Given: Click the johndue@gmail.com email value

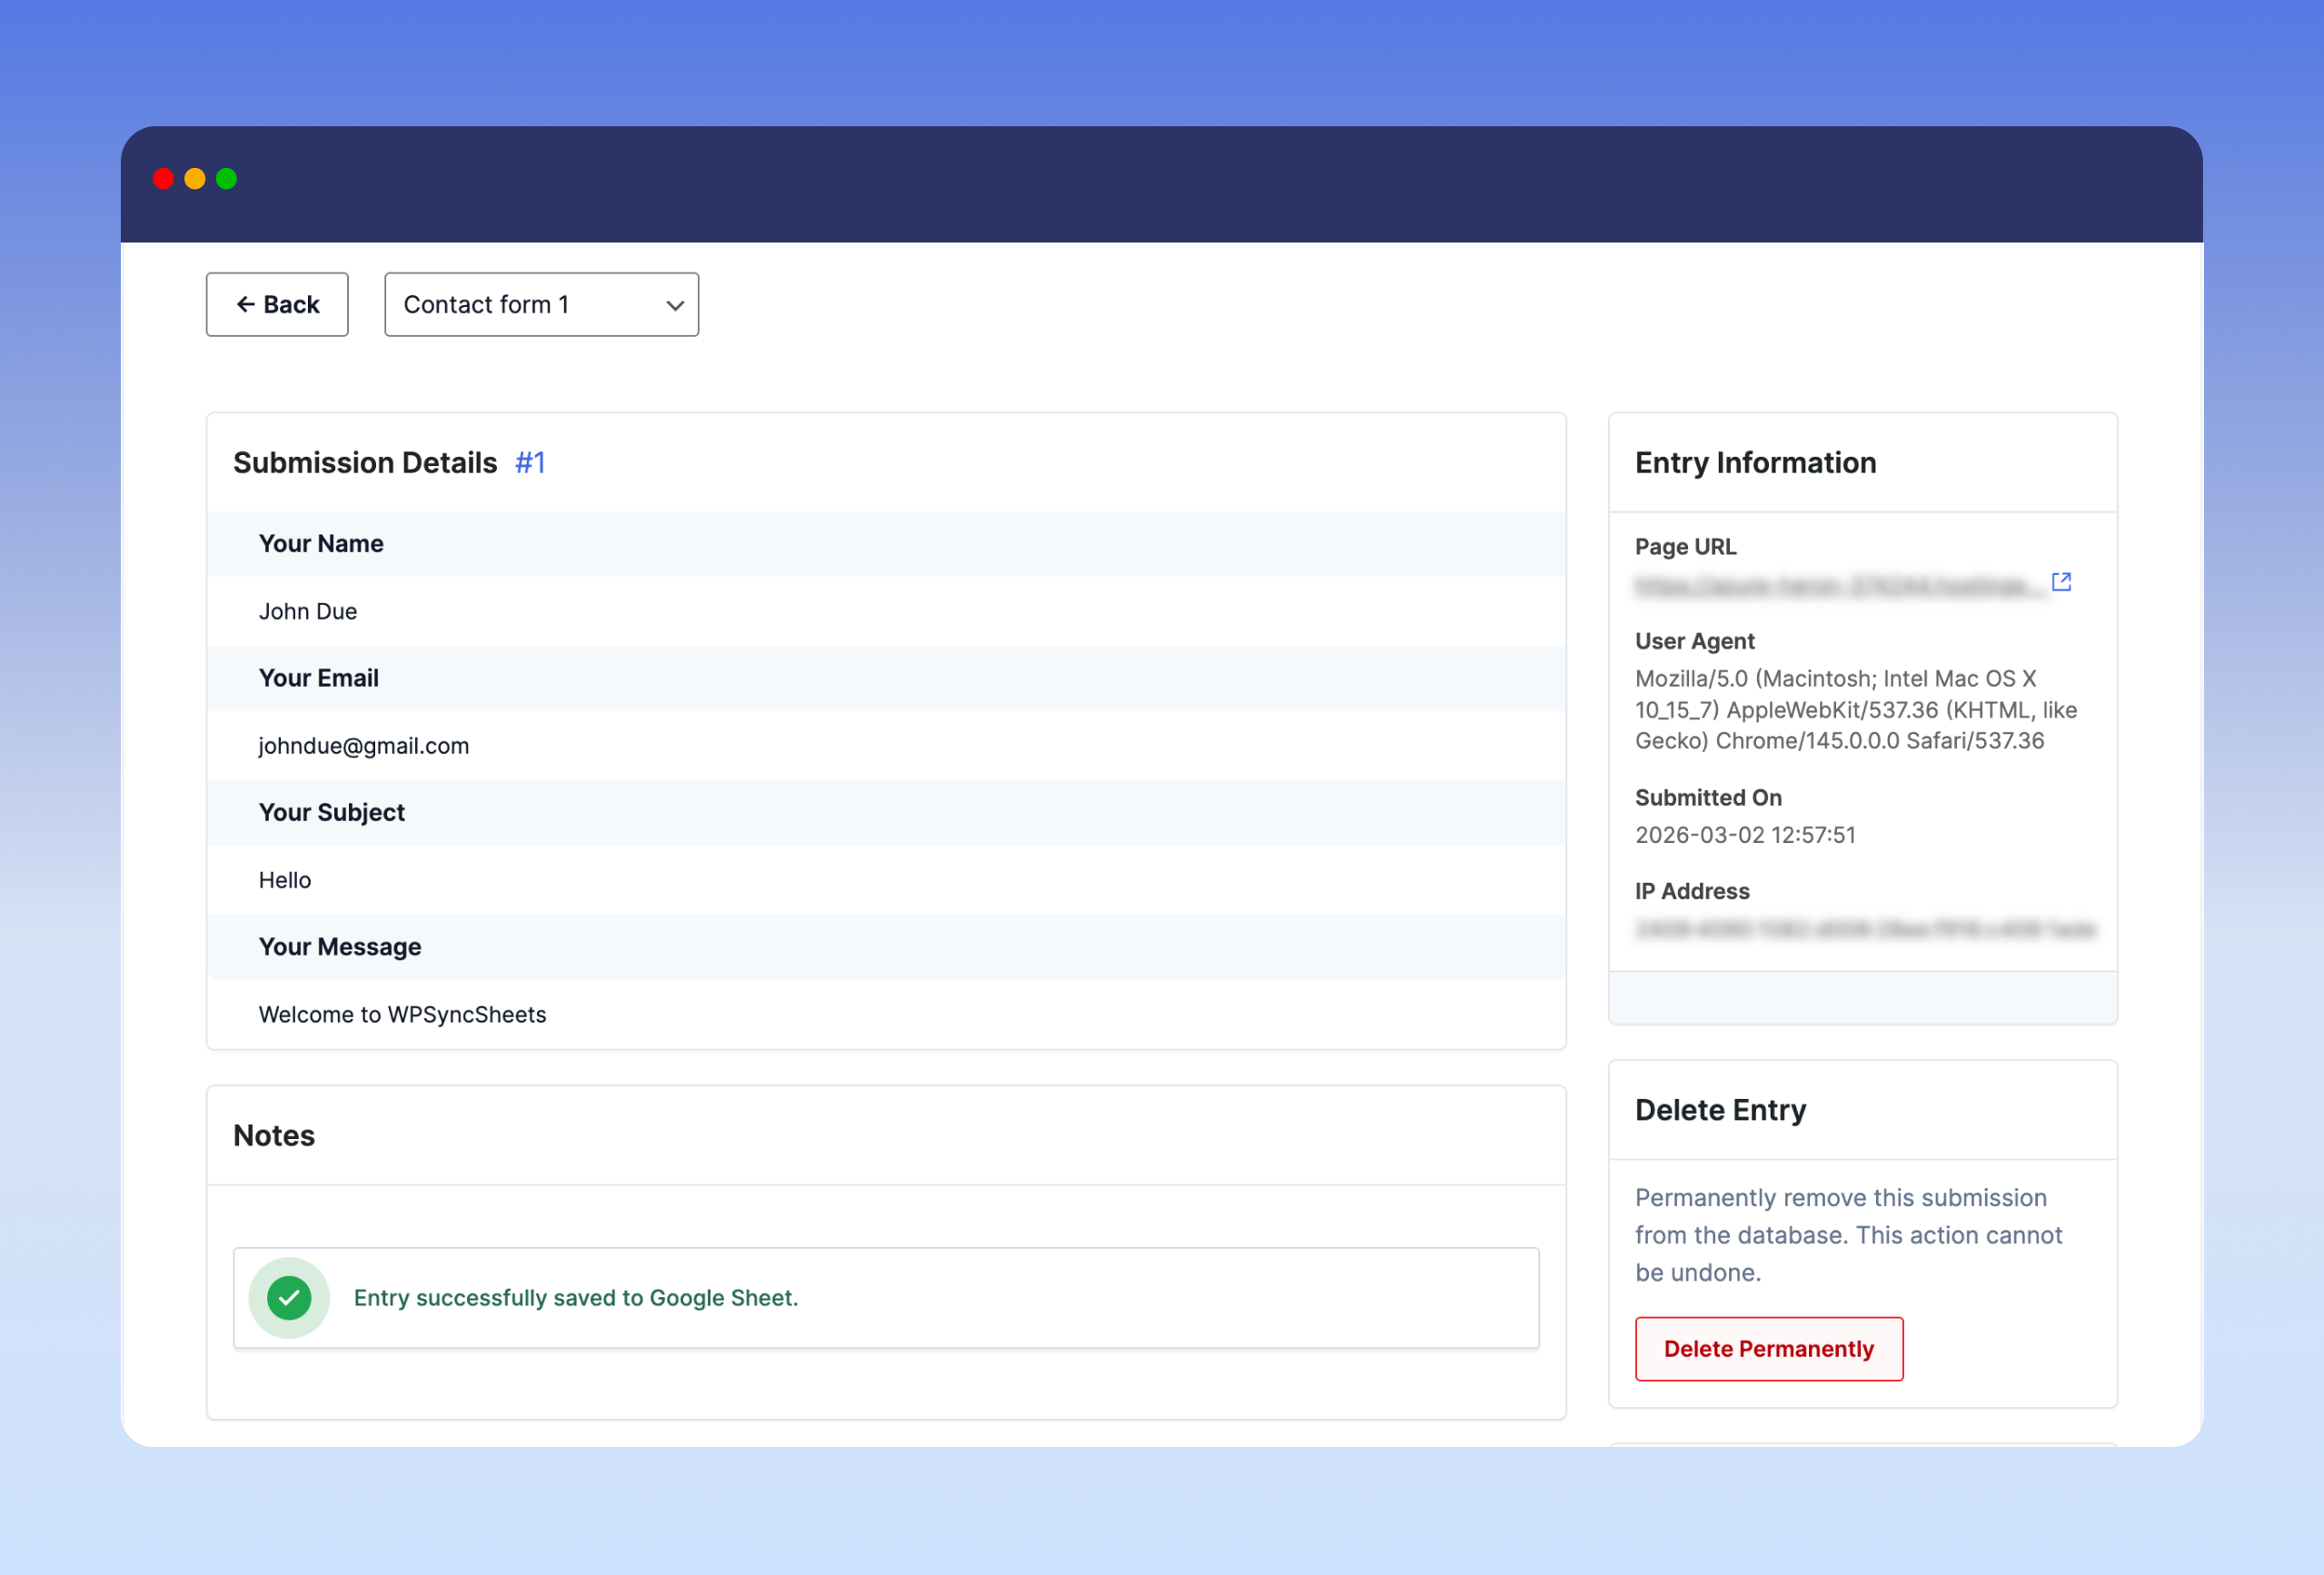Looking at the screenshot, I should click(364, 746).
